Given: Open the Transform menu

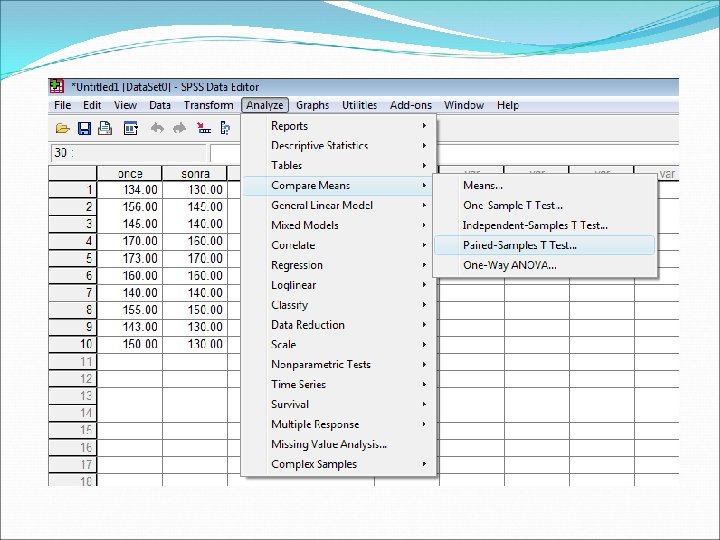Looking at the screenshot, I should tap(208, 105).
